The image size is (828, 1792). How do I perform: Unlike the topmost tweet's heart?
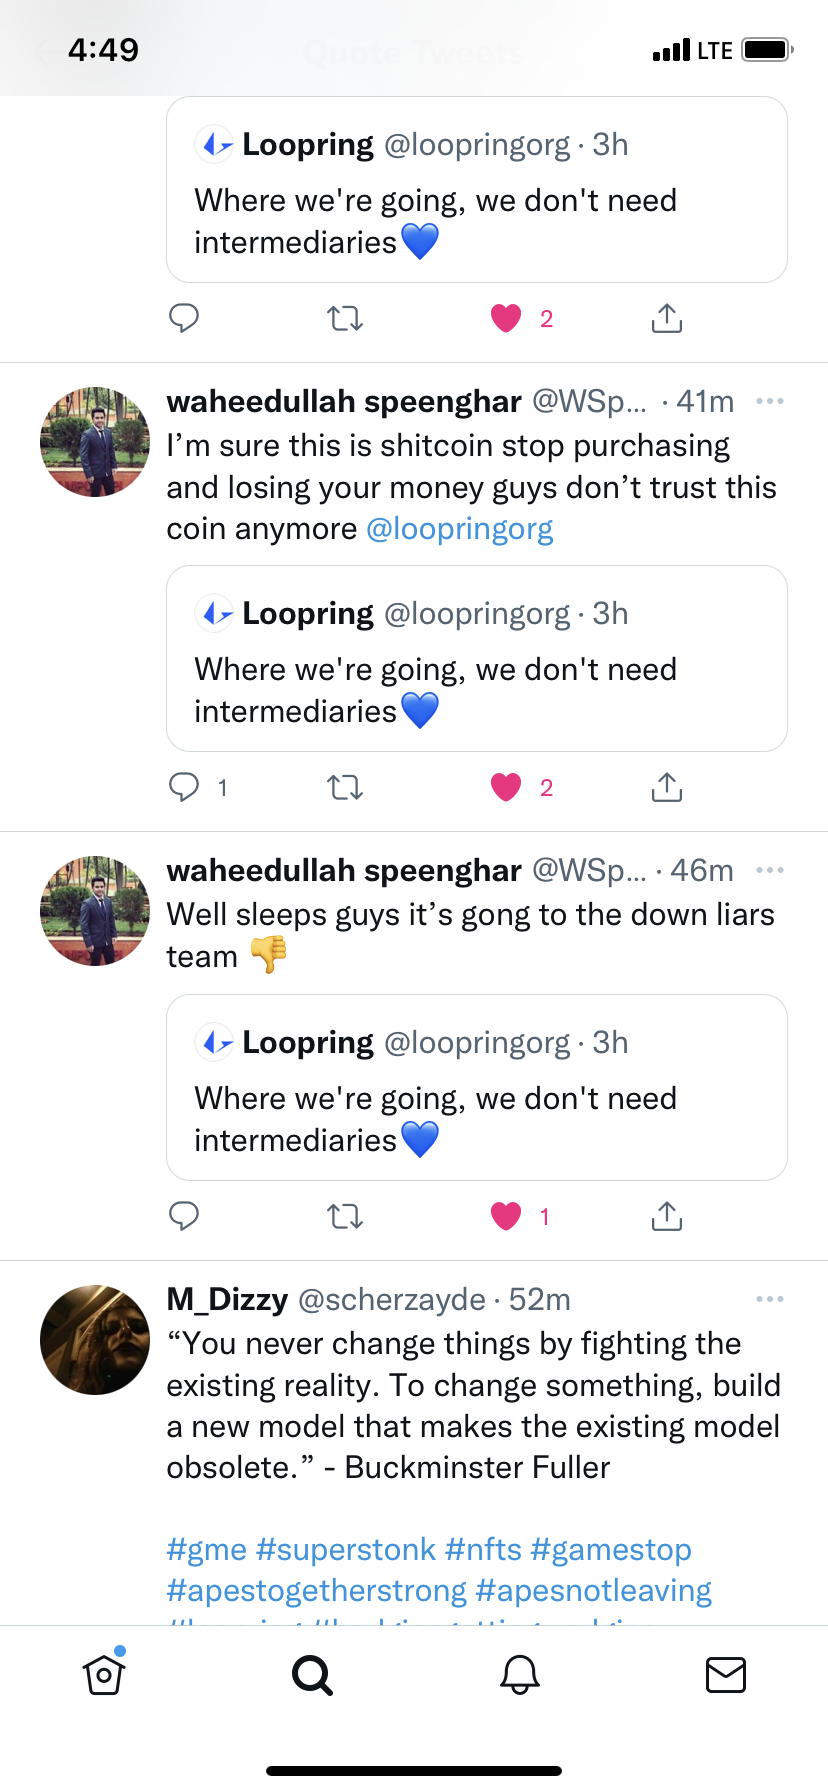point(507,318)
